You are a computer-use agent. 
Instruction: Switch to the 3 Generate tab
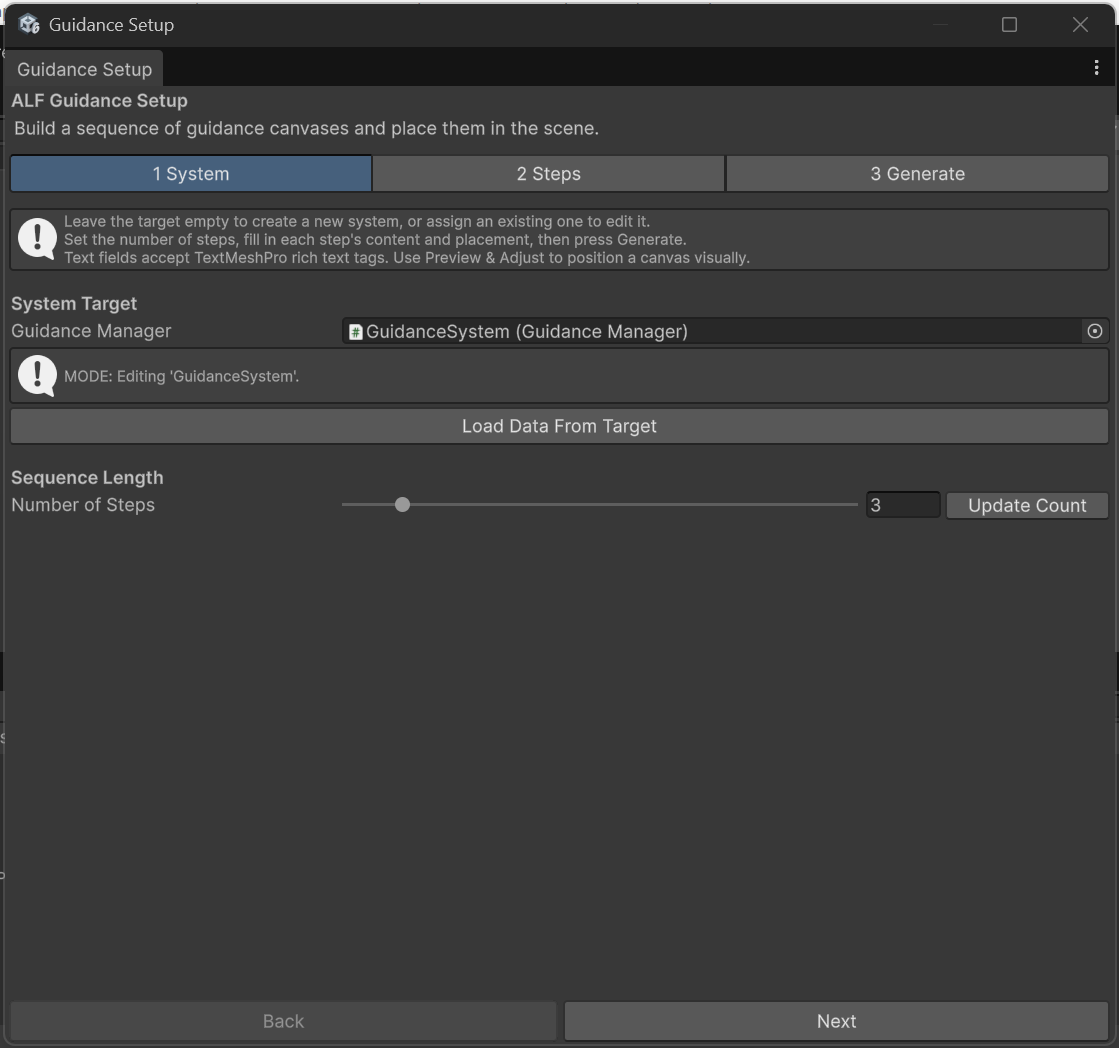point(917,173)
